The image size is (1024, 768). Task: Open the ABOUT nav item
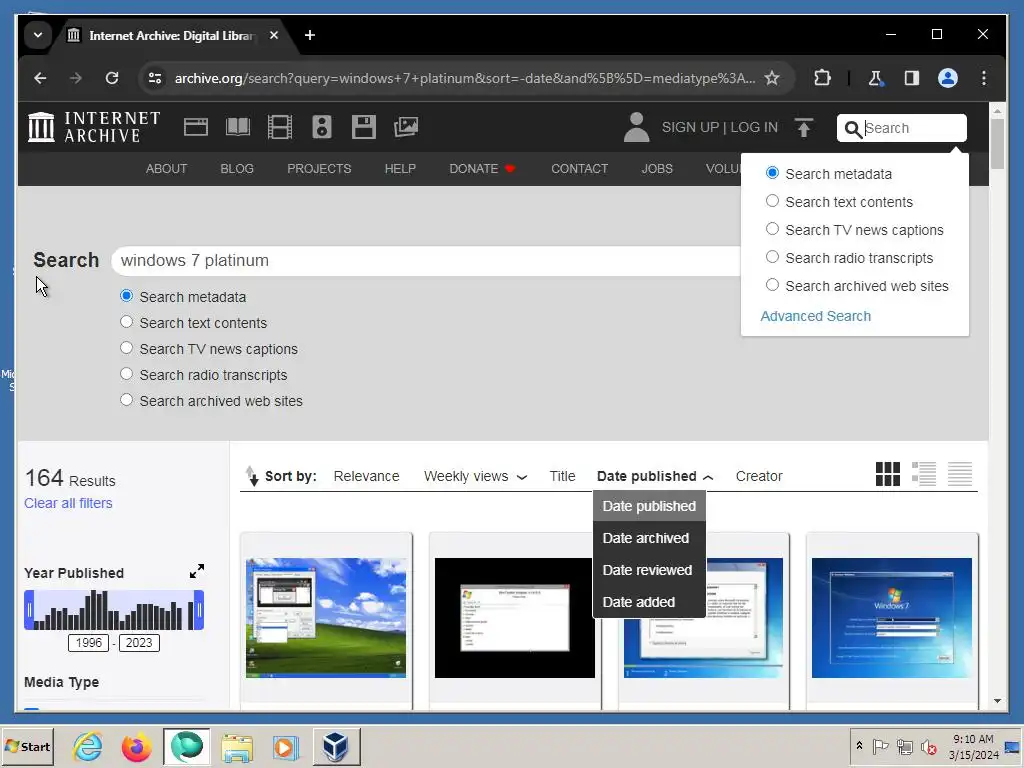167,168
